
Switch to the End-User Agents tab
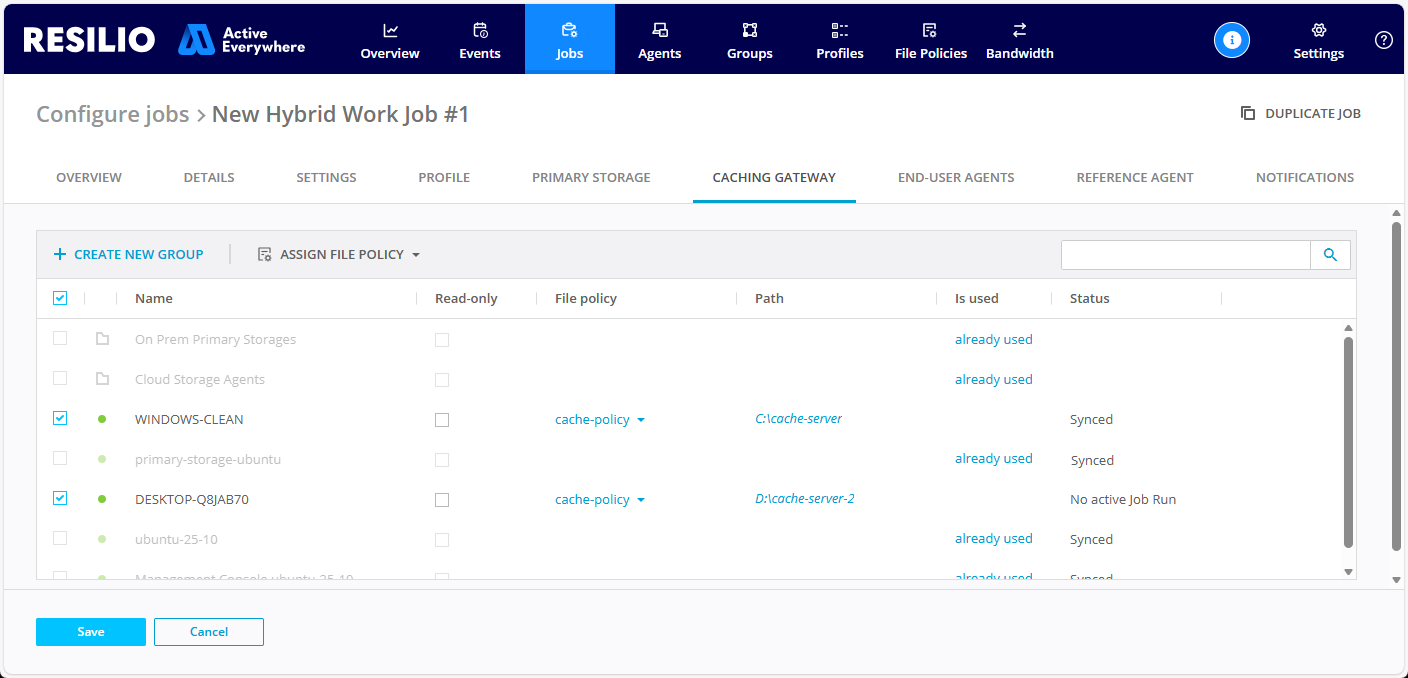(956, 178)
